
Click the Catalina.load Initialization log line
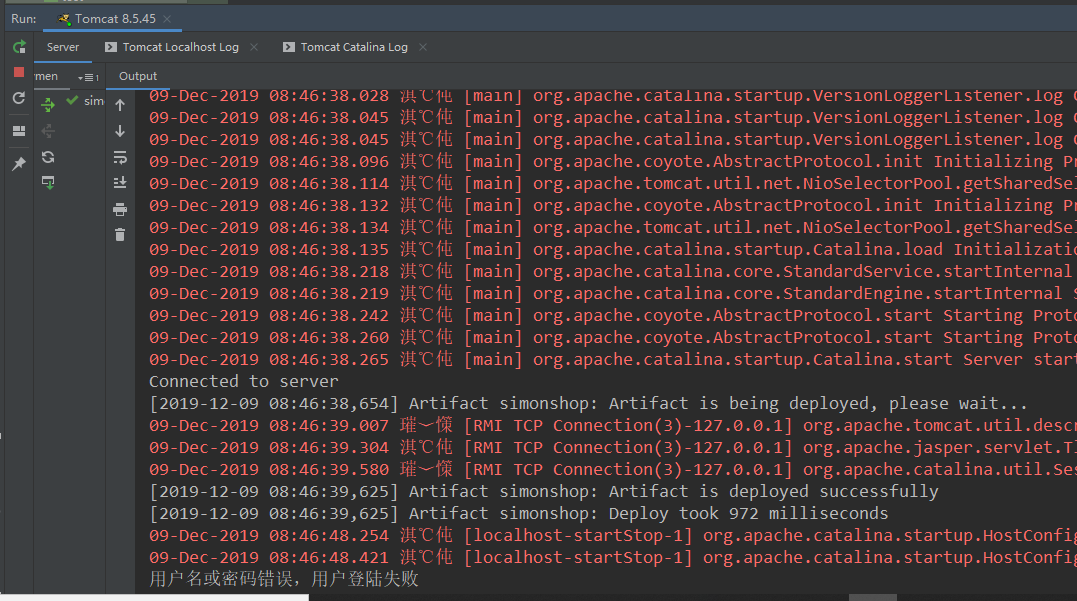pyautogui.click(x=613, y=249)
